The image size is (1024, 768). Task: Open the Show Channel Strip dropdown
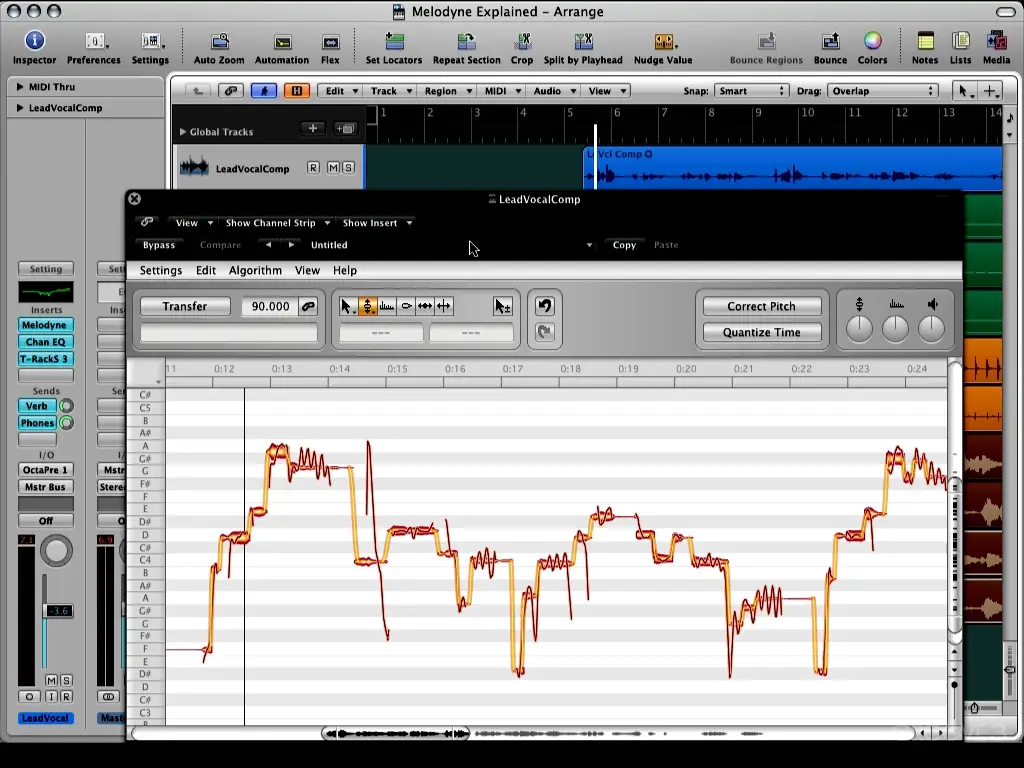(278, 223)
